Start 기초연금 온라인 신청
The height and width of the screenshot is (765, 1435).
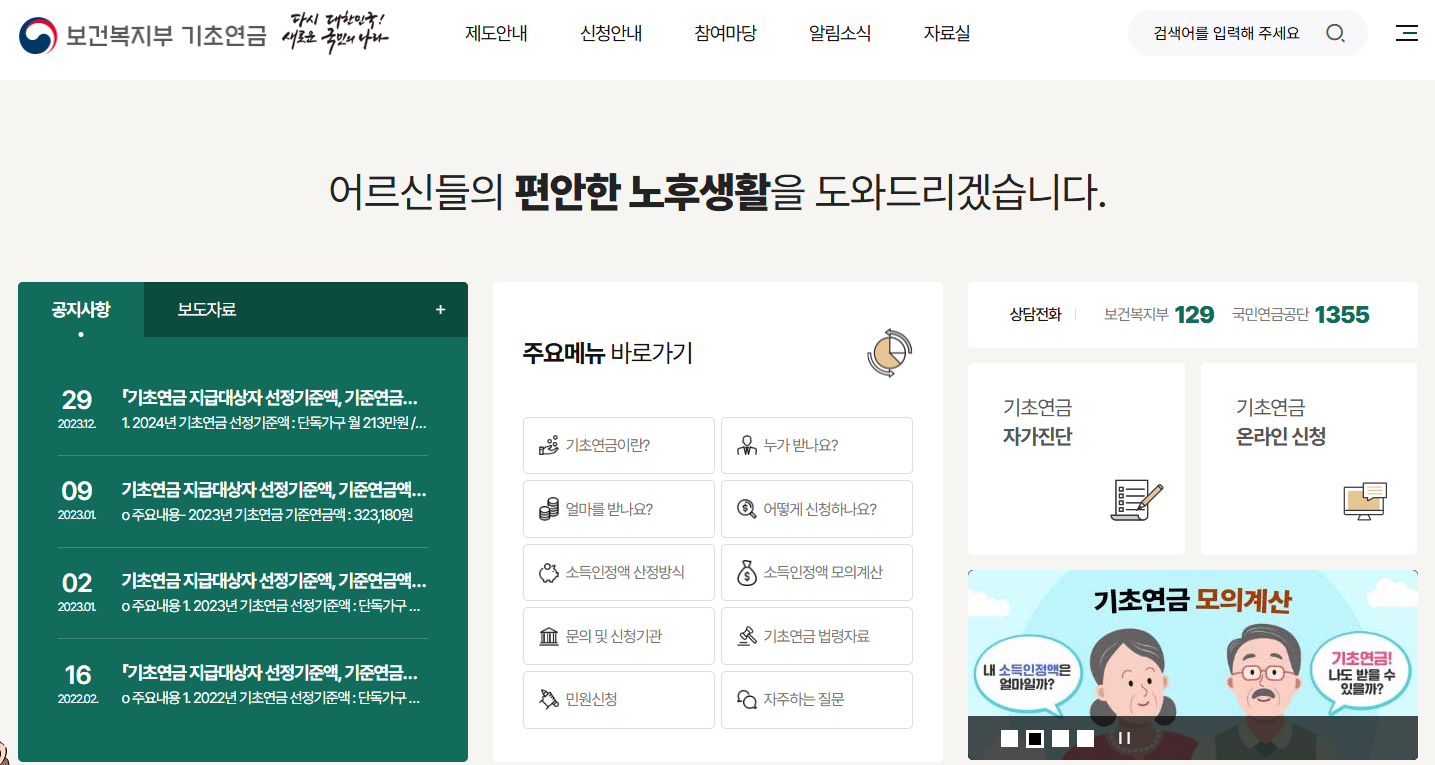(1308, 458)
